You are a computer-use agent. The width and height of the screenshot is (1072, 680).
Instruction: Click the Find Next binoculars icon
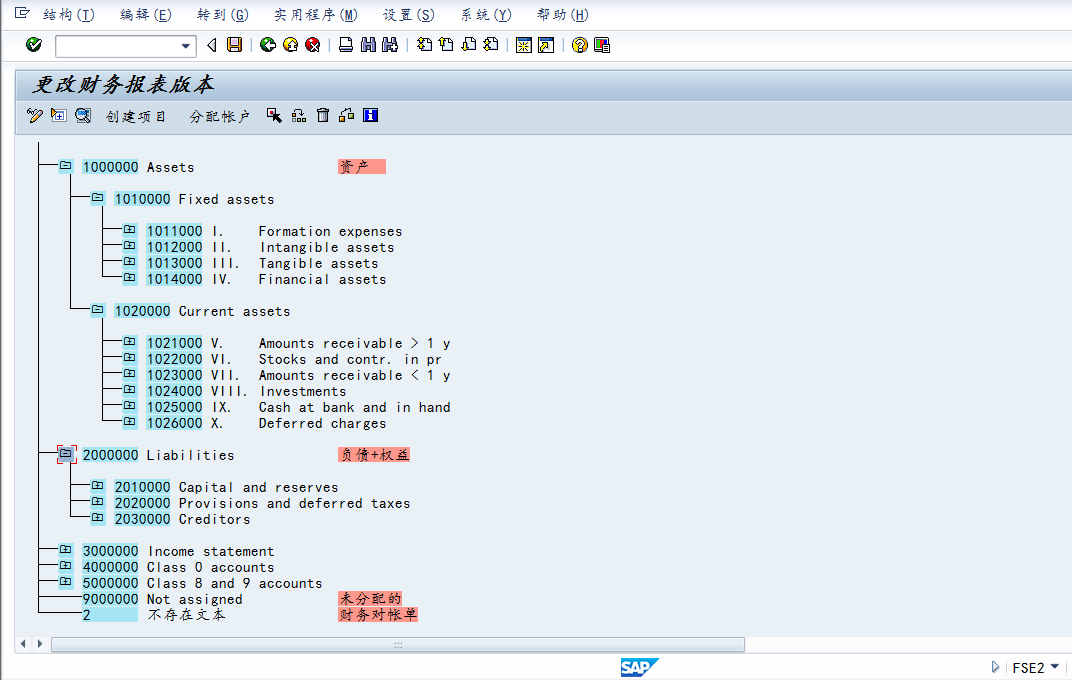click(x=390, y=45)
